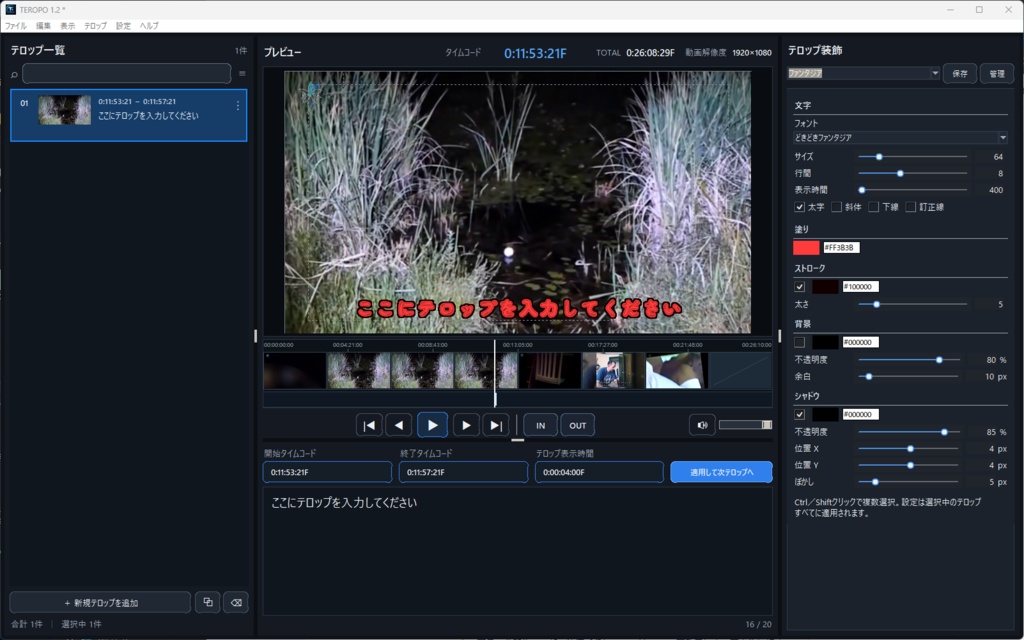Click the サイズ size slider handle
This screenshot has height=640, width=1024.
tap(879, 157)
